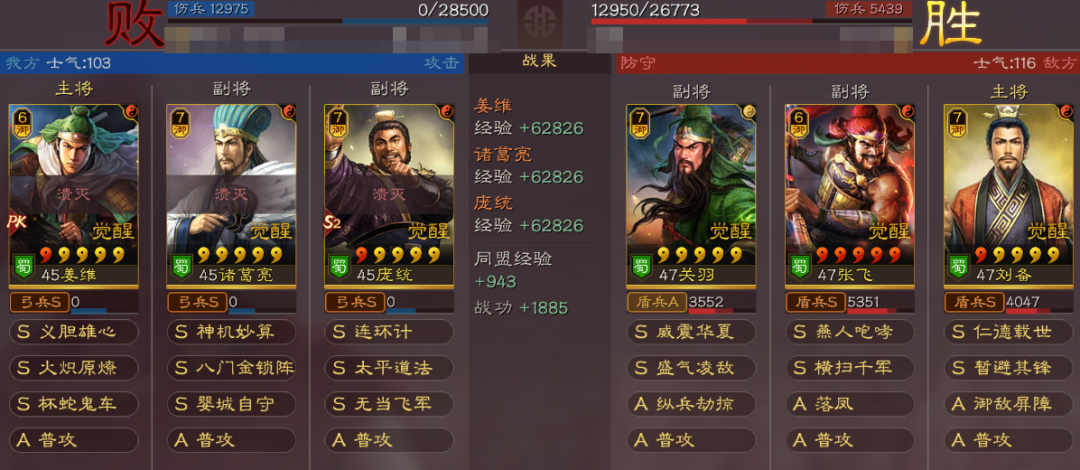View skill 仁德载世 details
Image resolution: width=1080 pixels, height=470 pixels.
tap(1008, 332)
